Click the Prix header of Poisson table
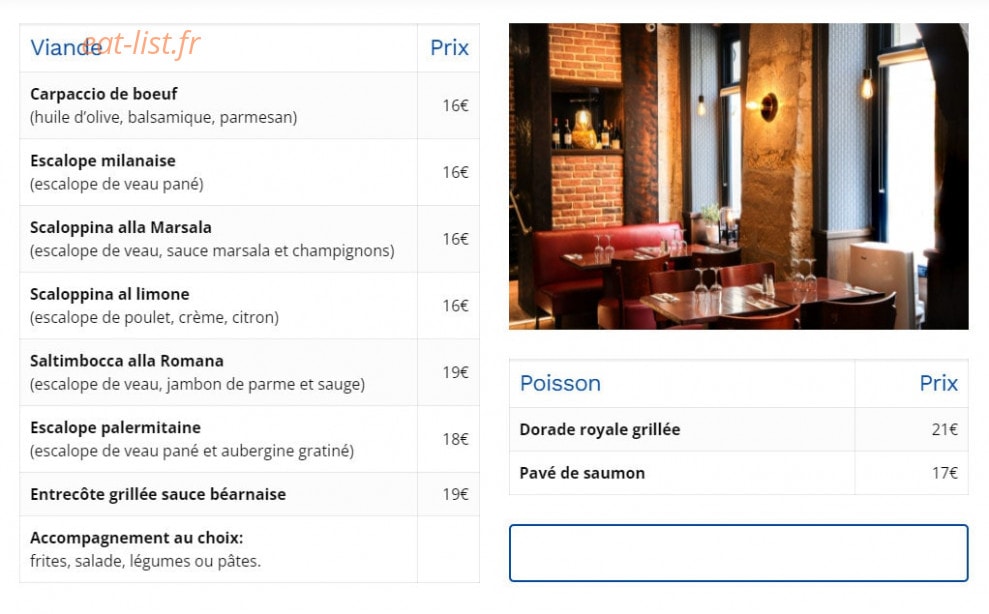Viewport: 989px width, 614px height. click(939, 383)
